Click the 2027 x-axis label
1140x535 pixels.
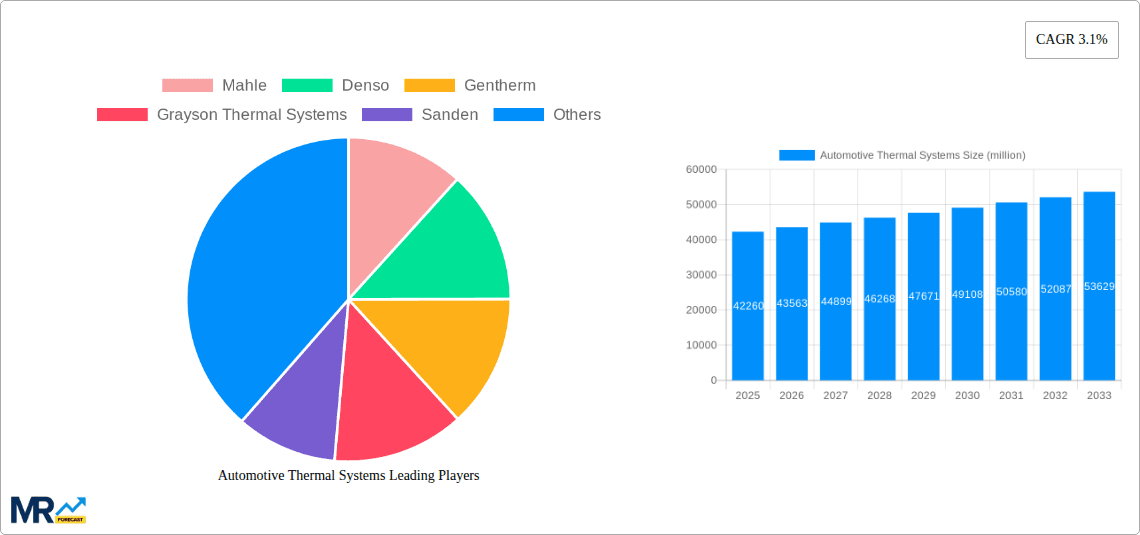click(836, 395)
